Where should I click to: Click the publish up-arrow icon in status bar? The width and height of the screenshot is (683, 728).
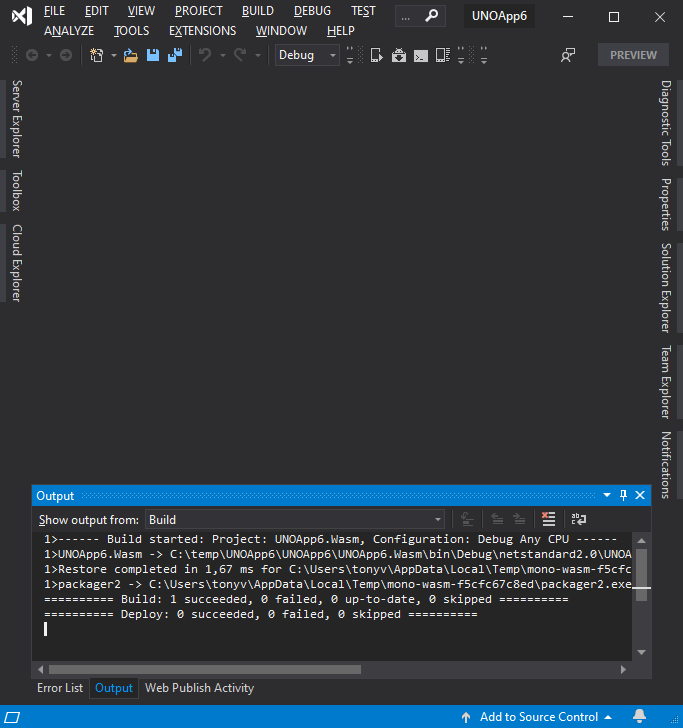(x=466, y=717)
